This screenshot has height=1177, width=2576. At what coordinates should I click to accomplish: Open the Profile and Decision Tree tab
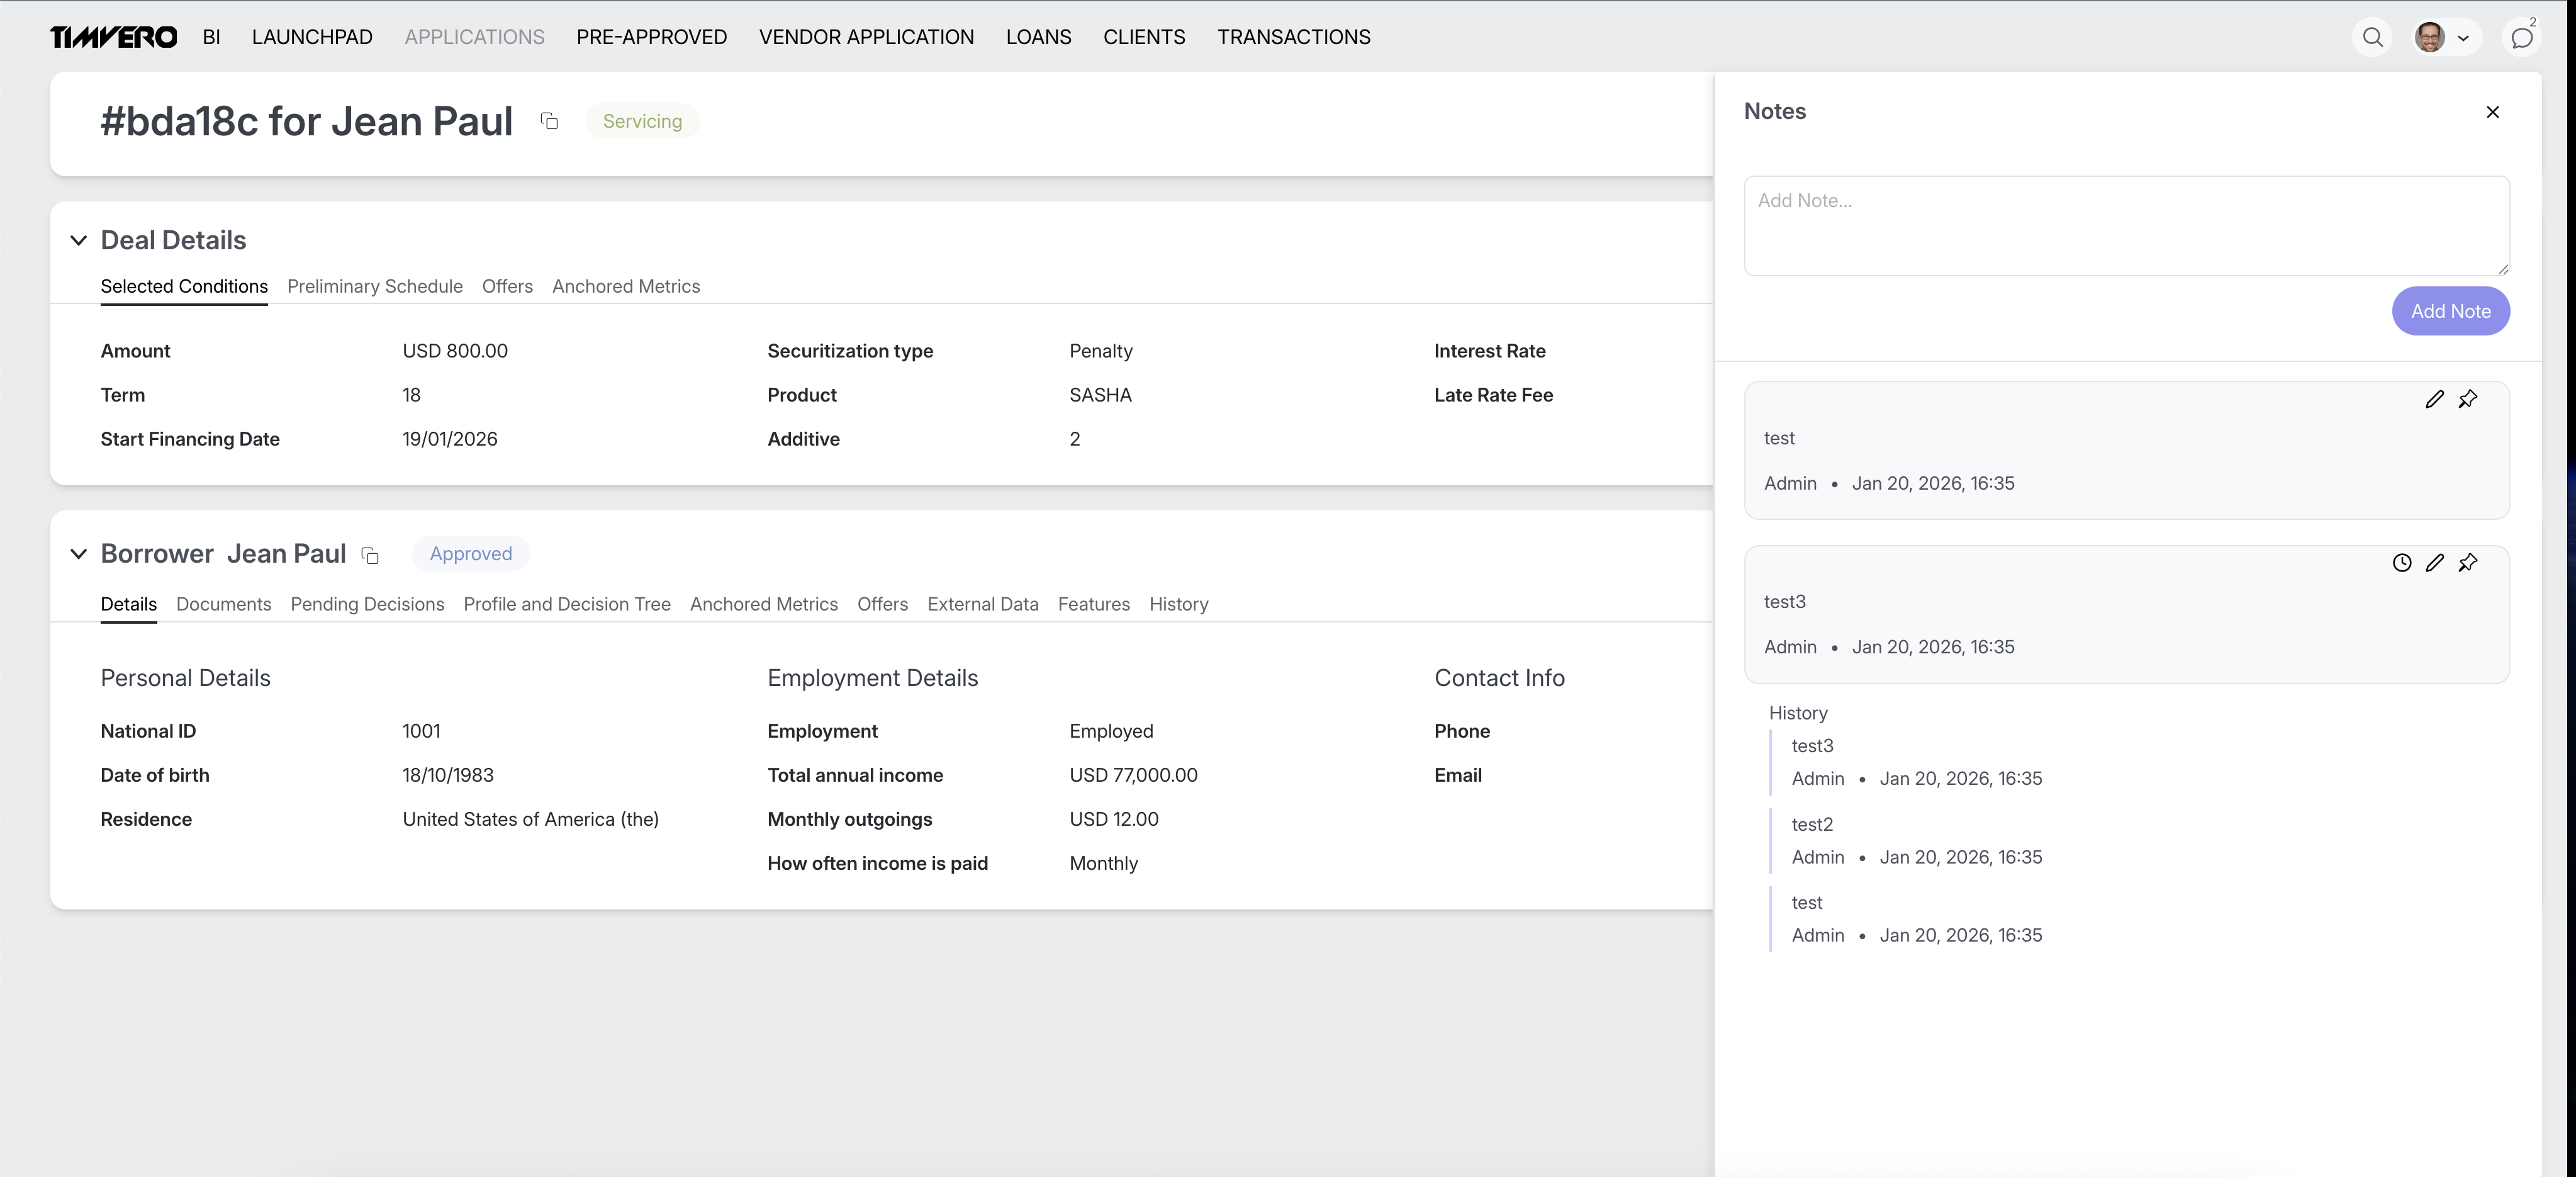[566, 604]
